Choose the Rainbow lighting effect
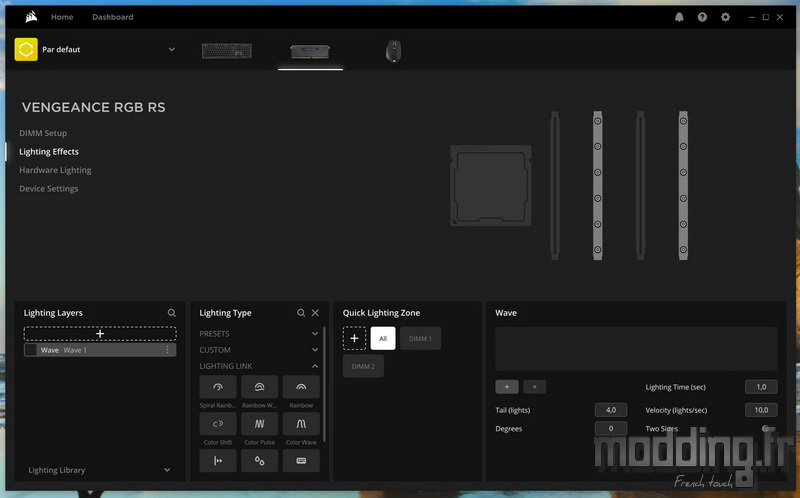Image resolution: width=800 pixels, height=498 pixels. (x=301, y=387)
